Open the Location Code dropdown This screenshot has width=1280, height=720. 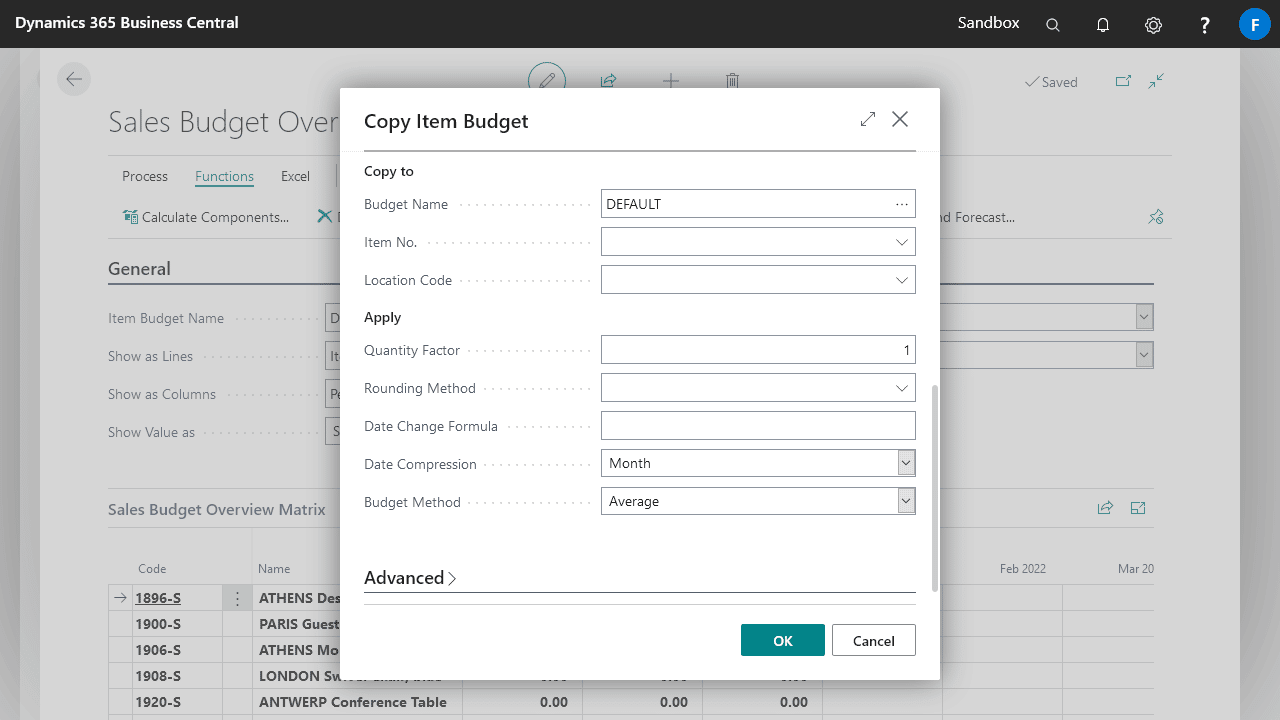(x=902, y=280)
